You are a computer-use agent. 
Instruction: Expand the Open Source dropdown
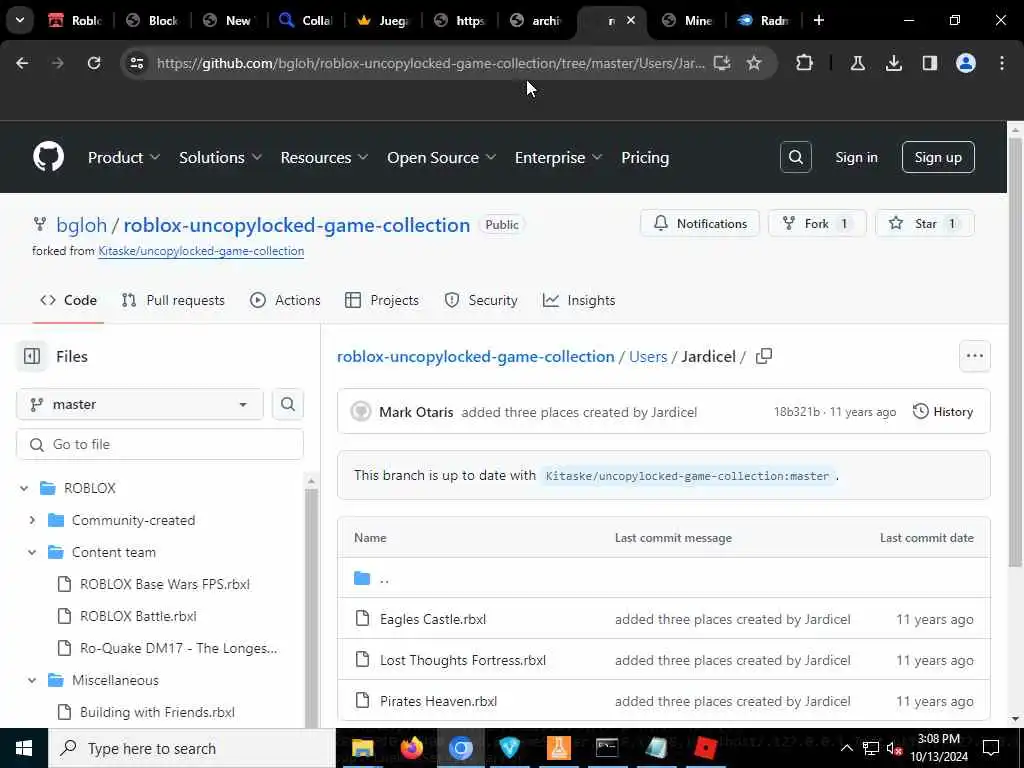click(x=441, y=157)
